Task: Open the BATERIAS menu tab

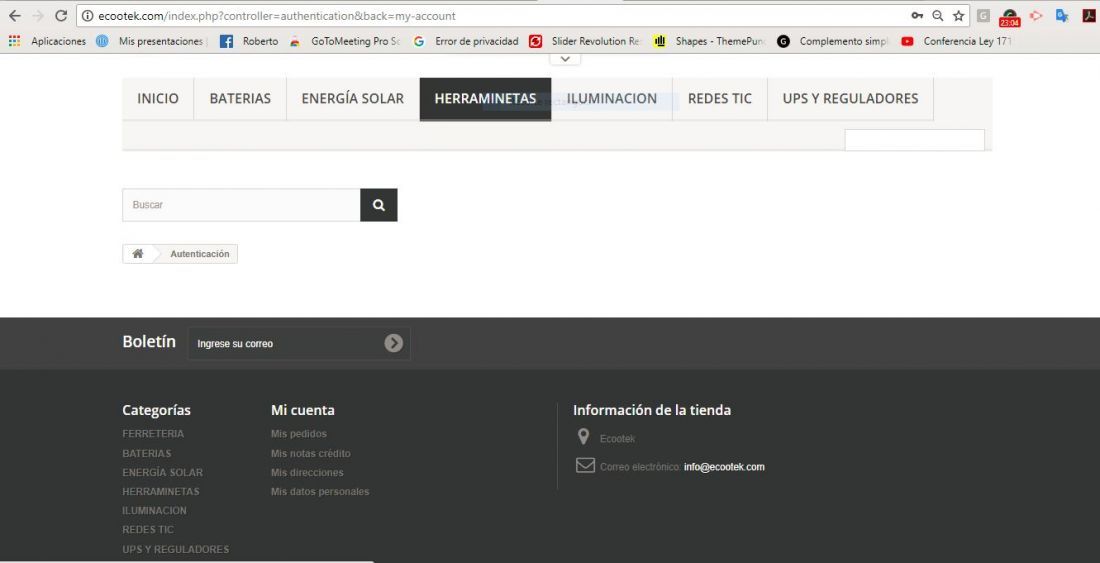Action: click(x=240, y=99)
